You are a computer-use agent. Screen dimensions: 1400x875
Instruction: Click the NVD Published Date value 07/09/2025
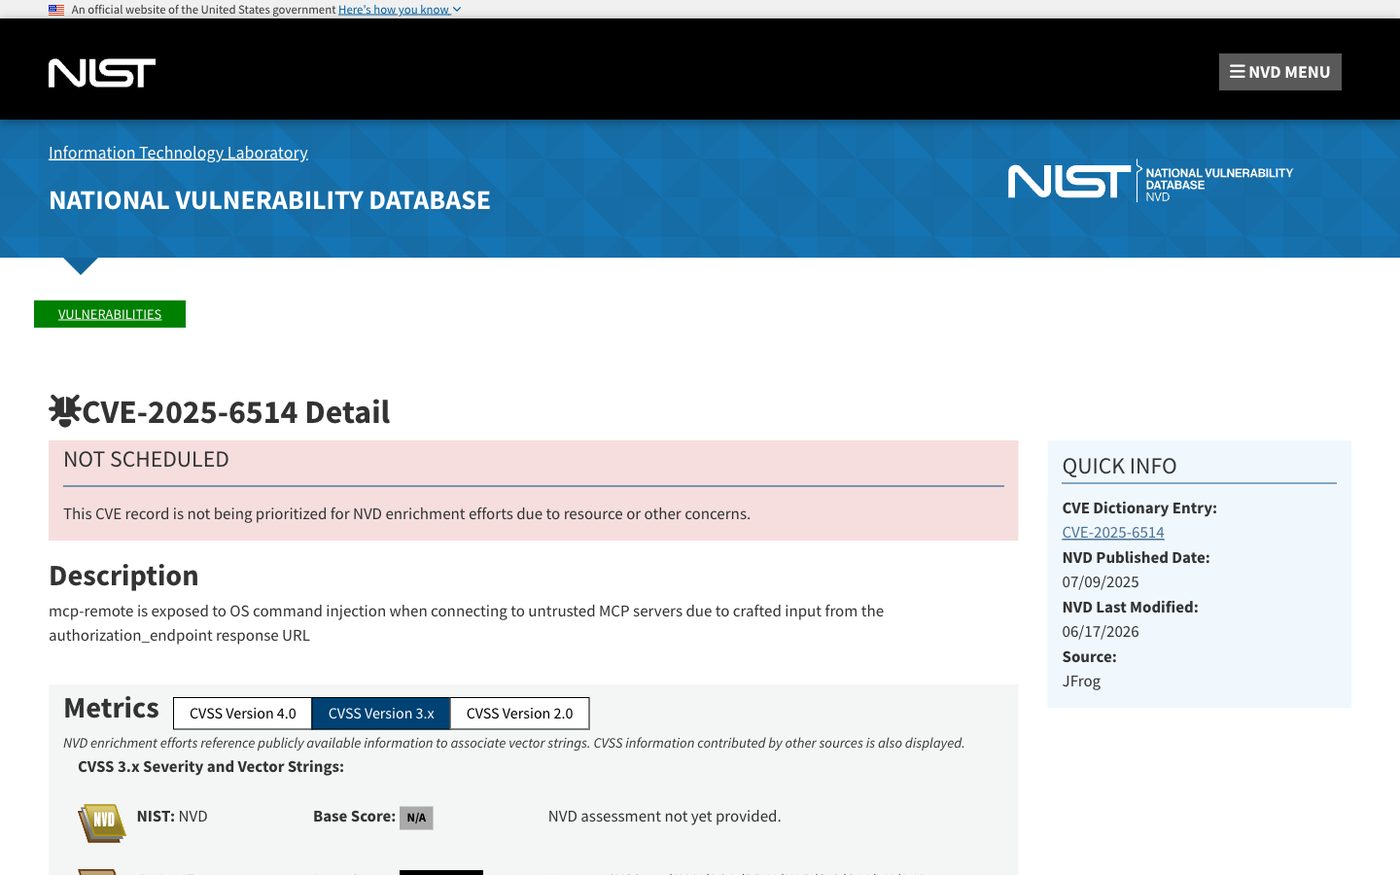(x=1100, y=582)
